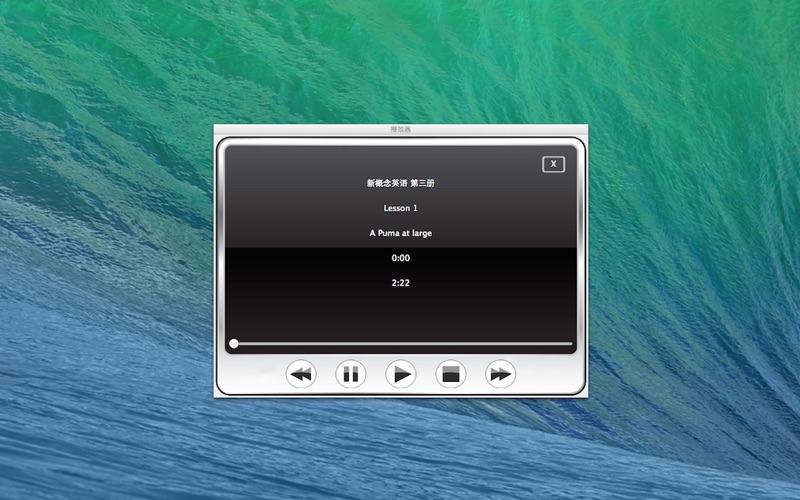Stop the audio playback

point(451,374)
